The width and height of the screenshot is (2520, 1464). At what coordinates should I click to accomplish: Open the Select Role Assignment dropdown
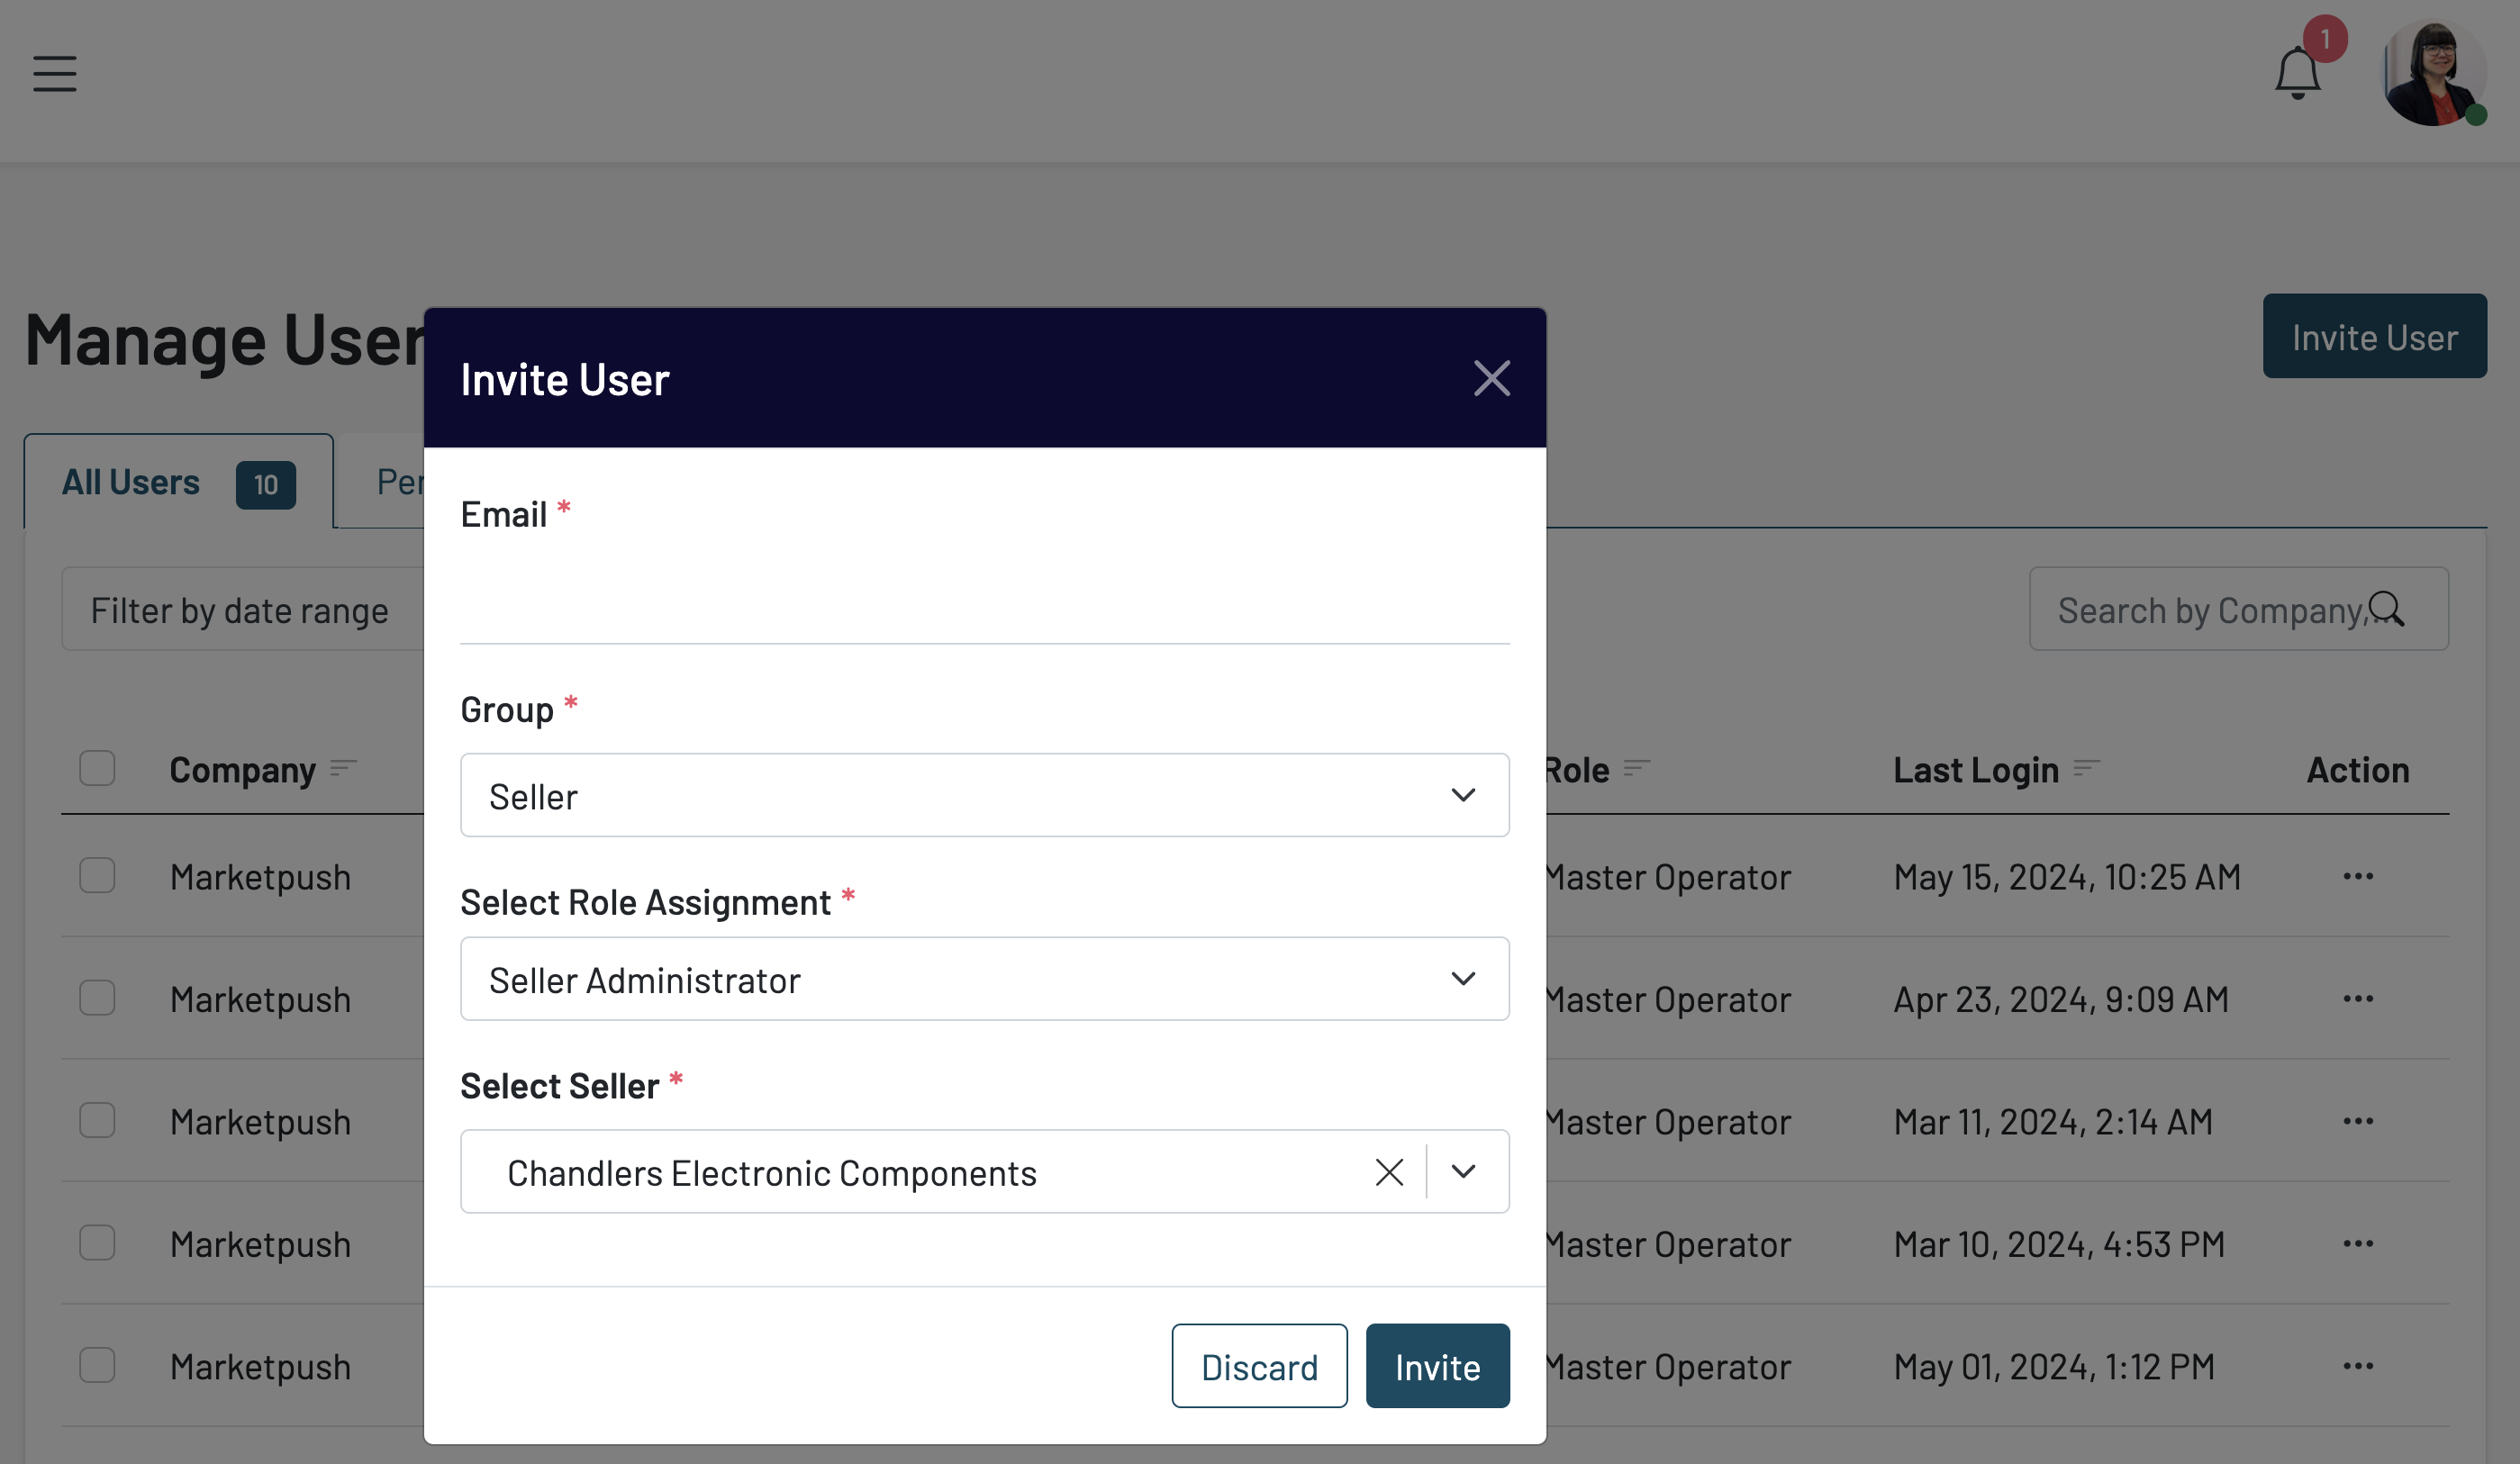[x=984, y=980]
